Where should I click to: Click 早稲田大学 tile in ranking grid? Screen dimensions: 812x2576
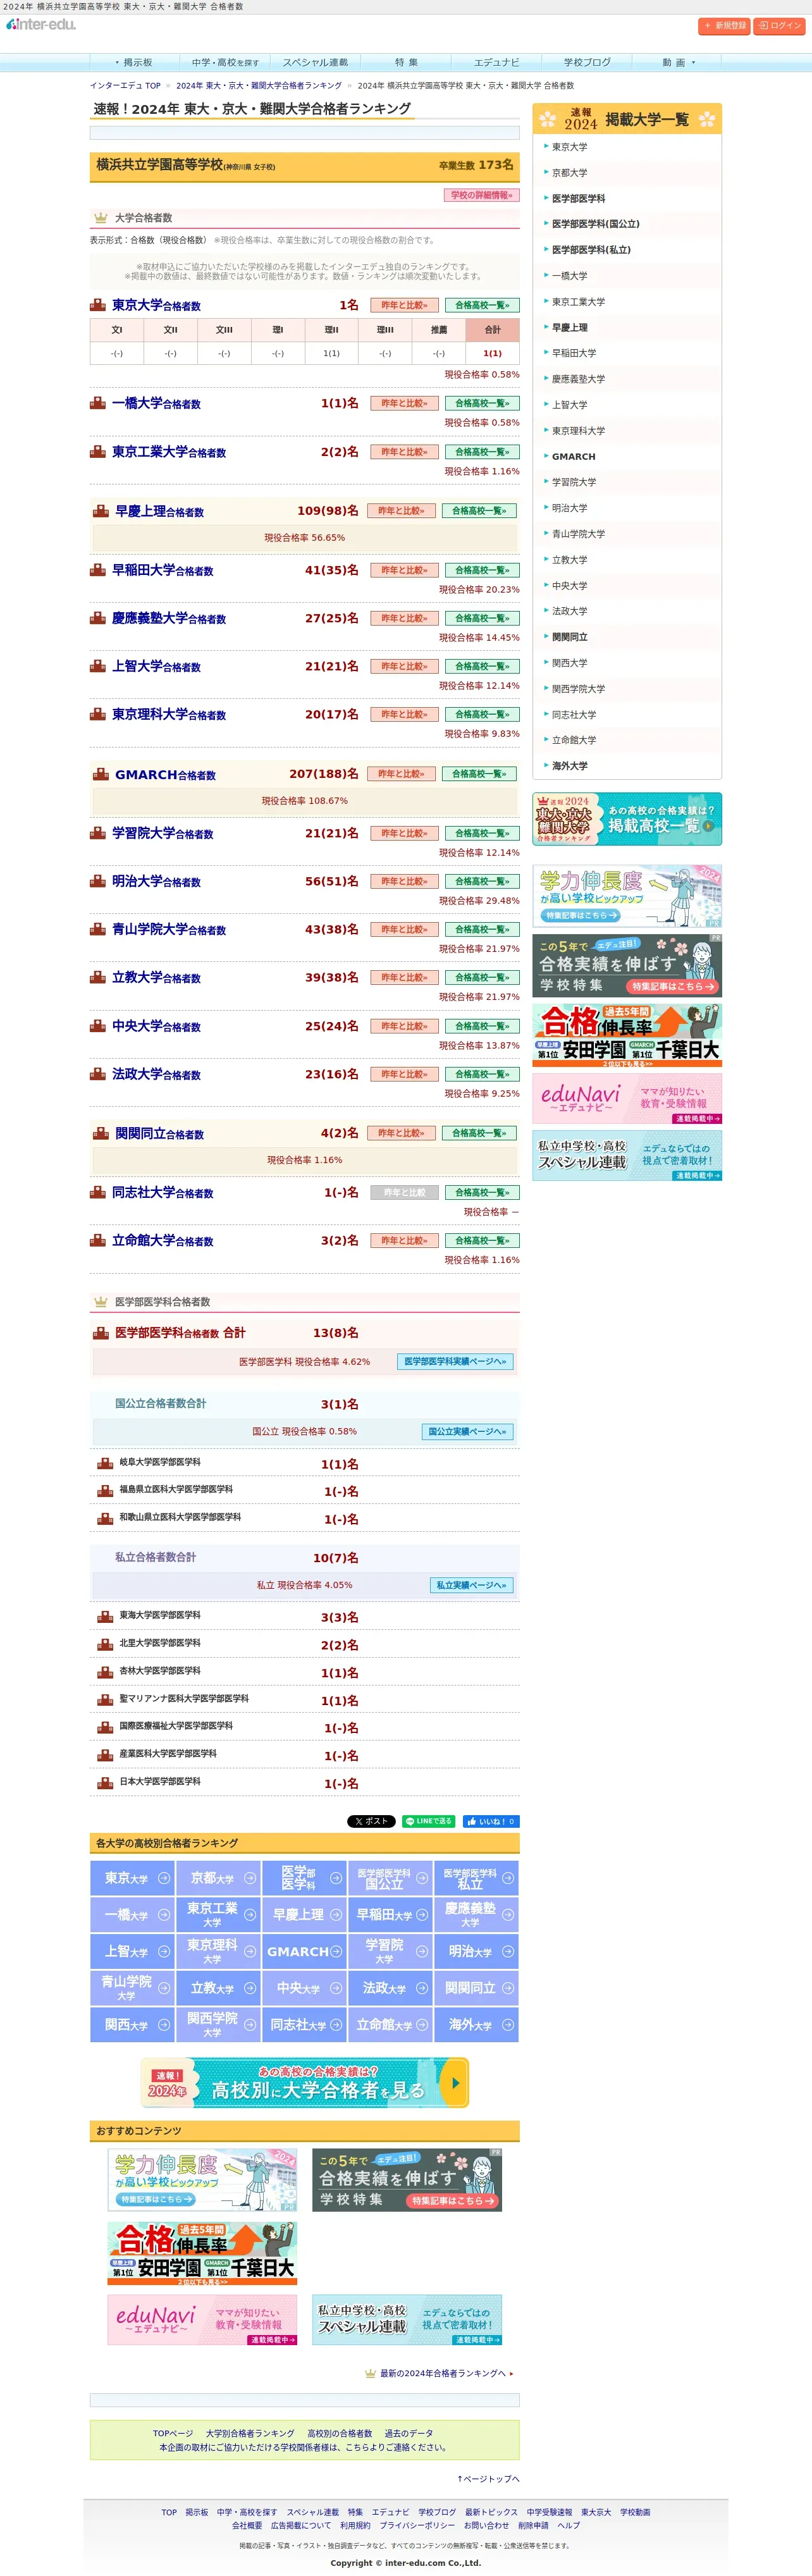click(390, 1915)
